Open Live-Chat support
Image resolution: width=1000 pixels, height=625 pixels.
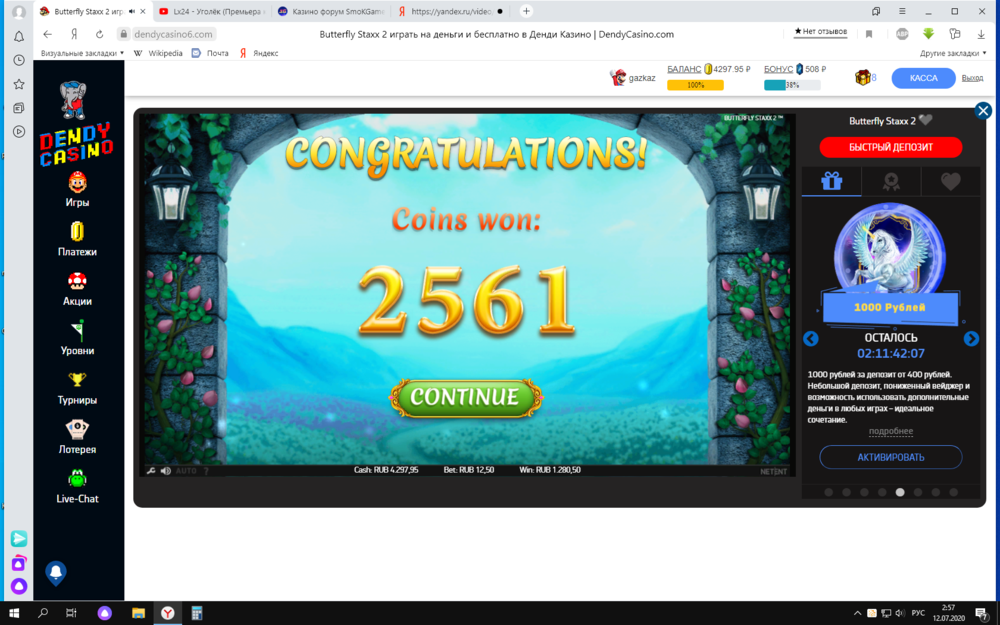pos(77,487)
